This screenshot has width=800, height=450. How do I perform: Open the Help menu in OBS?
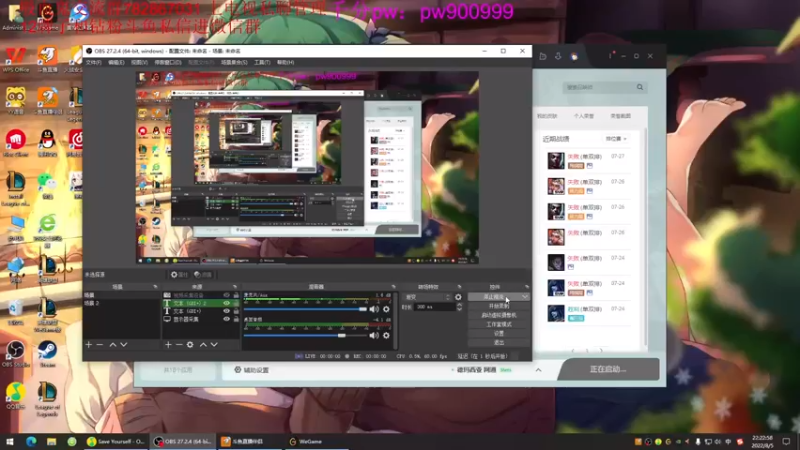click(x=285, y=62)
